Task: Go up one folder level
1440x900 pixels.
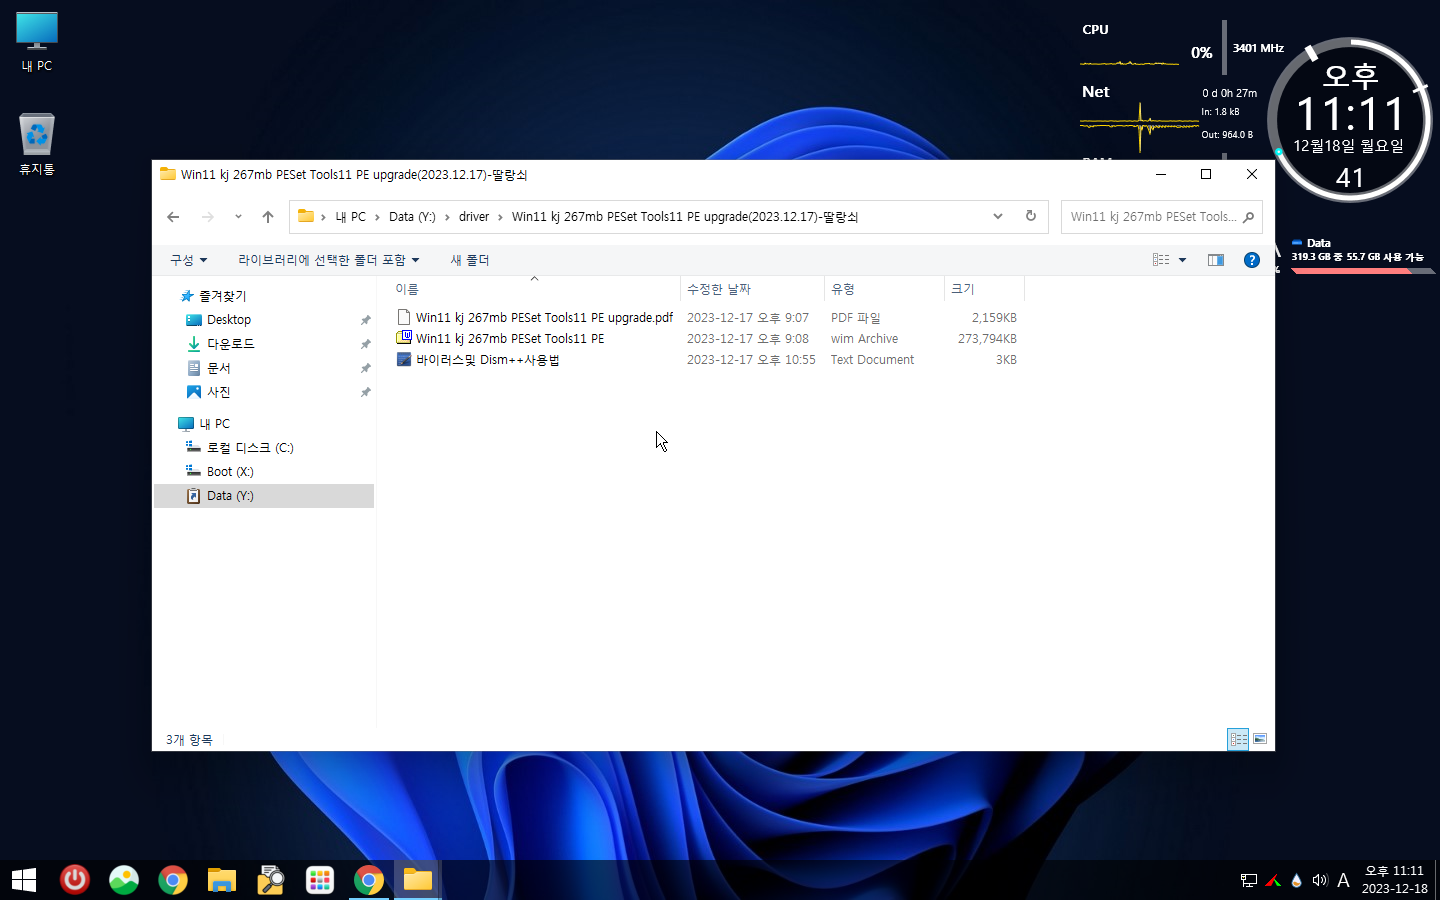Action: [268, 217]
